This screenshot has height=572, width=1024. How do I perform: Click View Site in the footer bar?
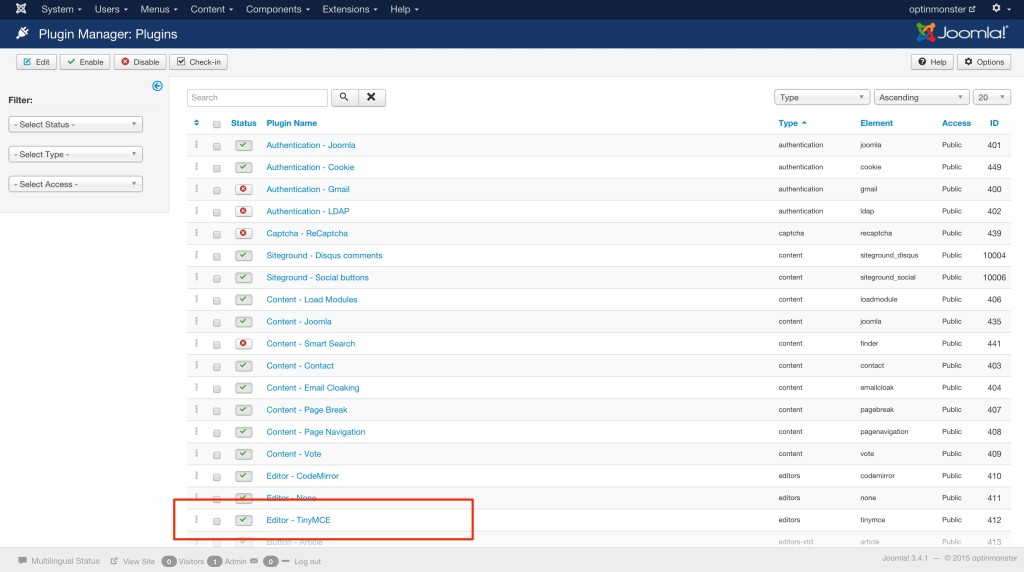[133, 562]
